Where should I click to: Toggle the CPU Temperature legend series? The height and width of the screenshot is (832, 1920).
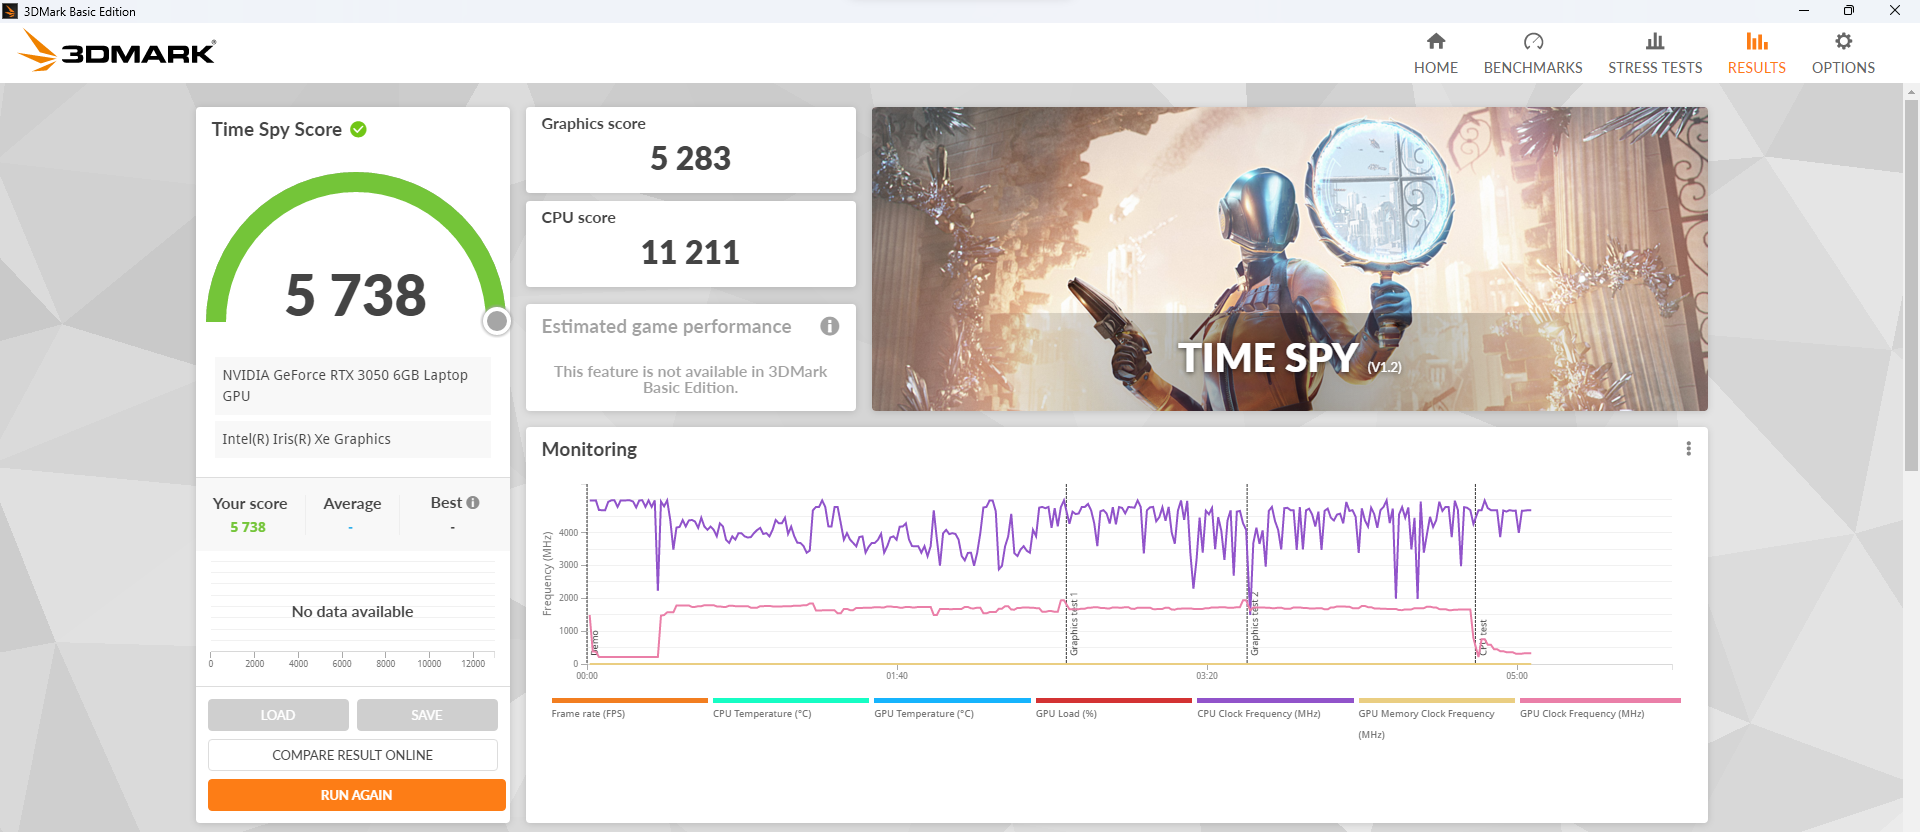[791, 708]
